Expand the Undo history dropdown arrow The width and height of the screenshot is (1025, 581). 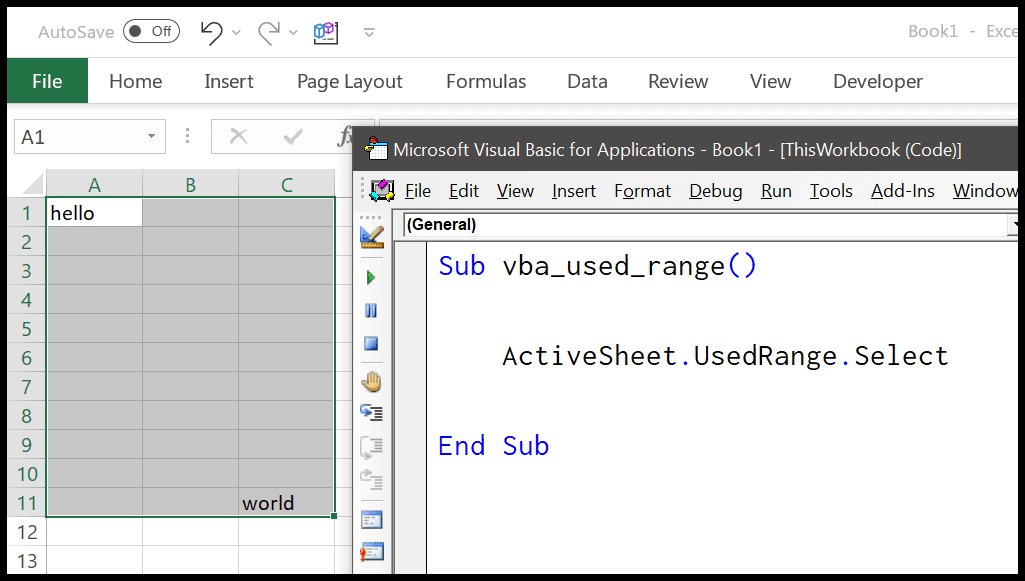237,33
